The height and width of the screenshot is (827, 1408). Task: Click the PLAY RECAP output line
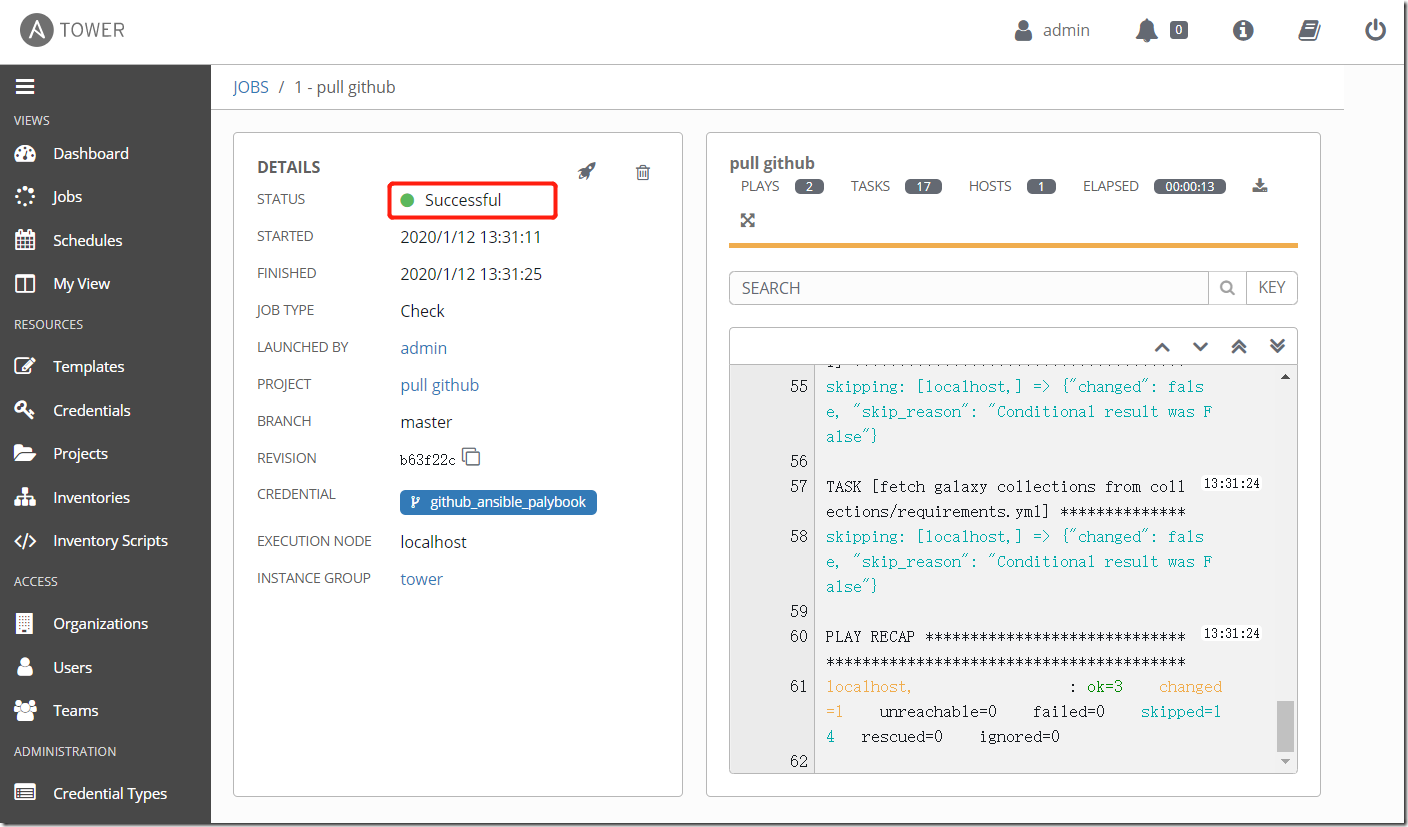pyautogui.click(x=1005, y=649)
